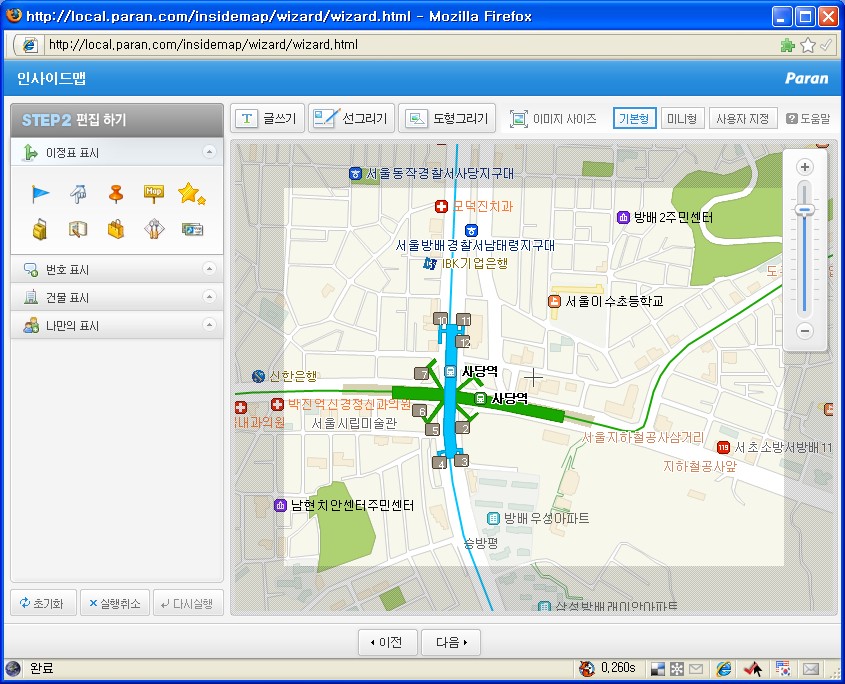845x684 pixels.
Task: Go back with the 이전 button
Action: tap(387, 642)
